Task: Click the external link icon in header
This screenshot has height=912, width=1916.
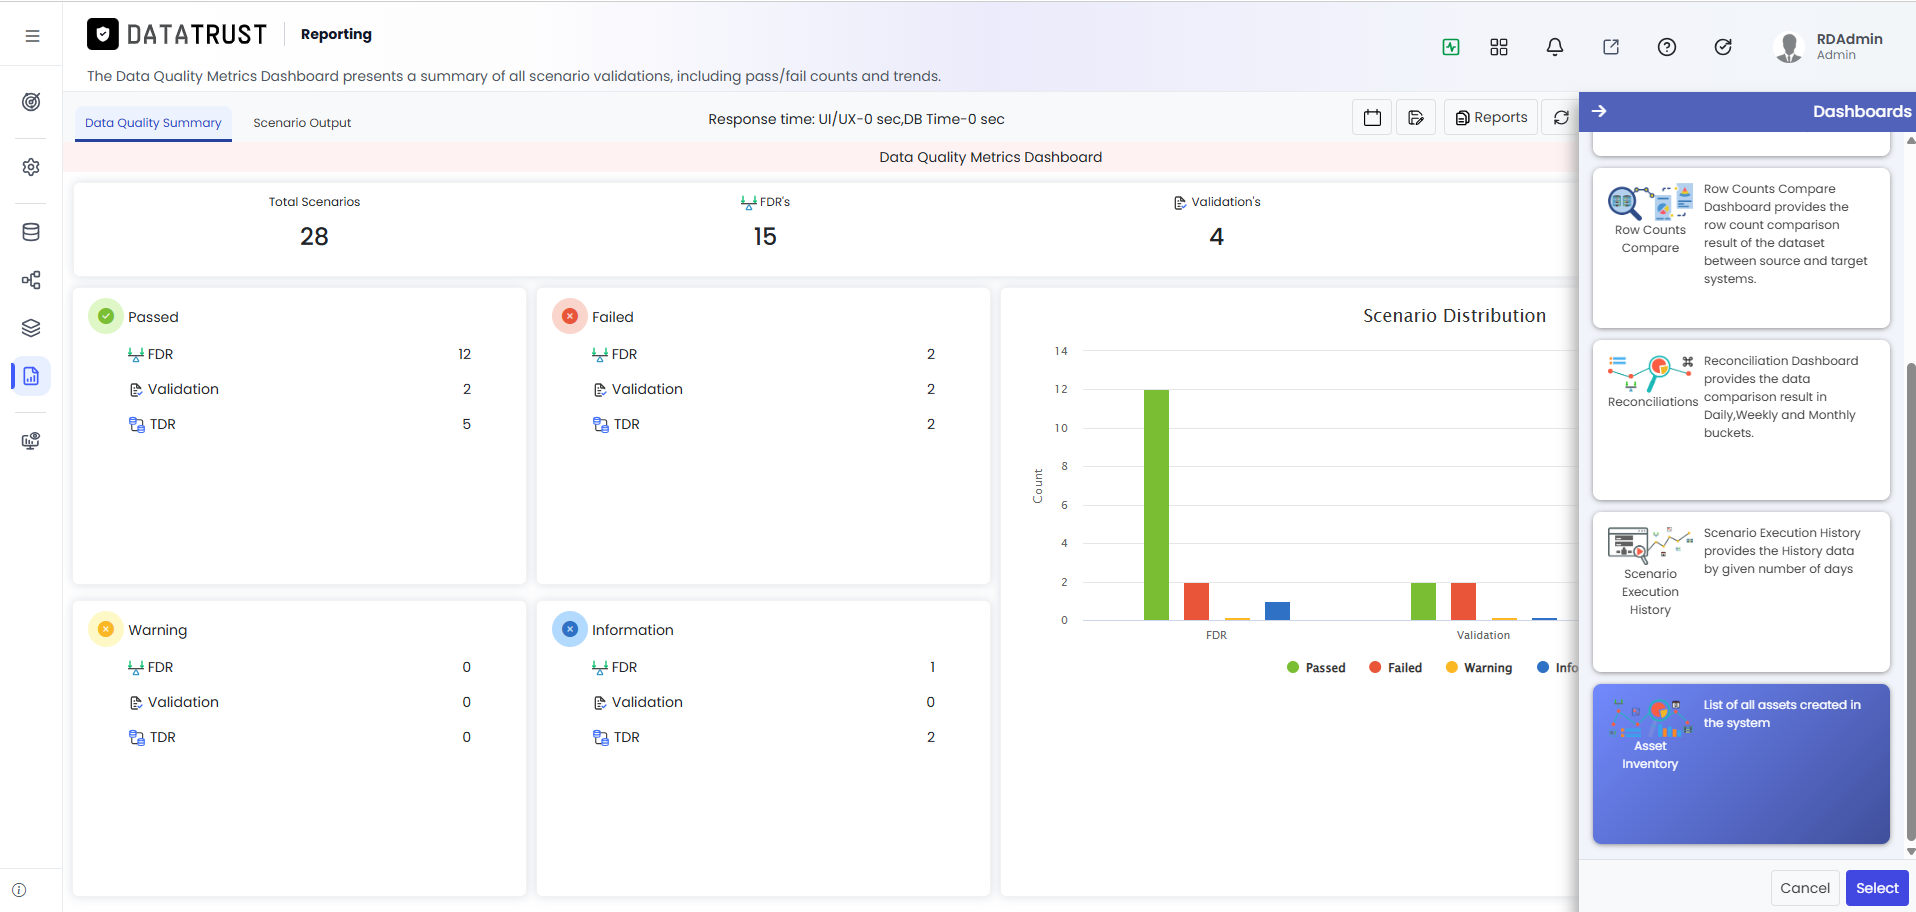Action: [x=1611, y=47]
